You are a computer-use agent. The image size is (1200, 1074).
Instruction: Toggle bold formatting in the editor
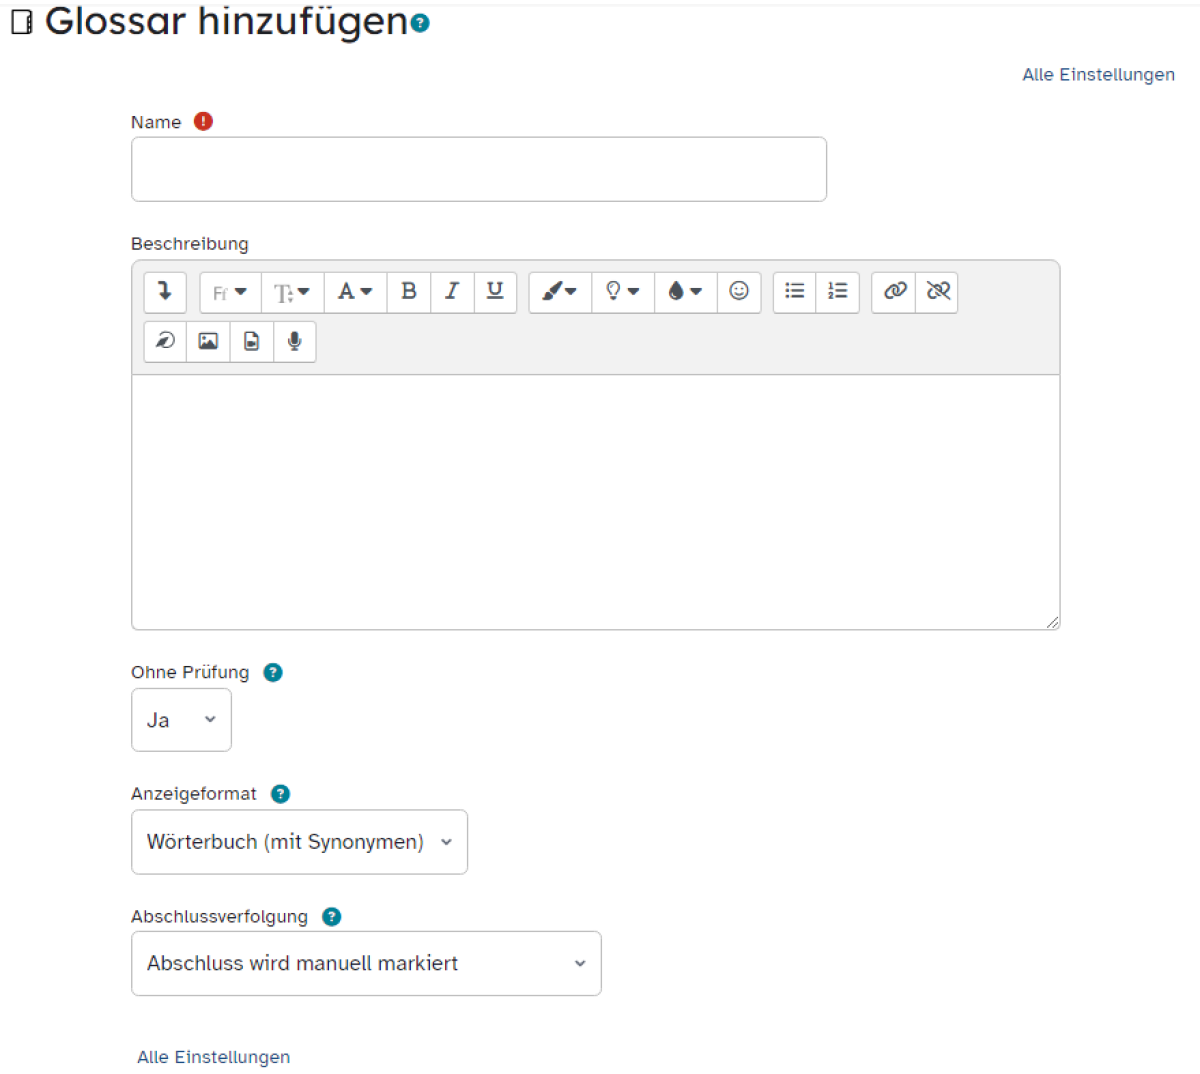[408, 292]
